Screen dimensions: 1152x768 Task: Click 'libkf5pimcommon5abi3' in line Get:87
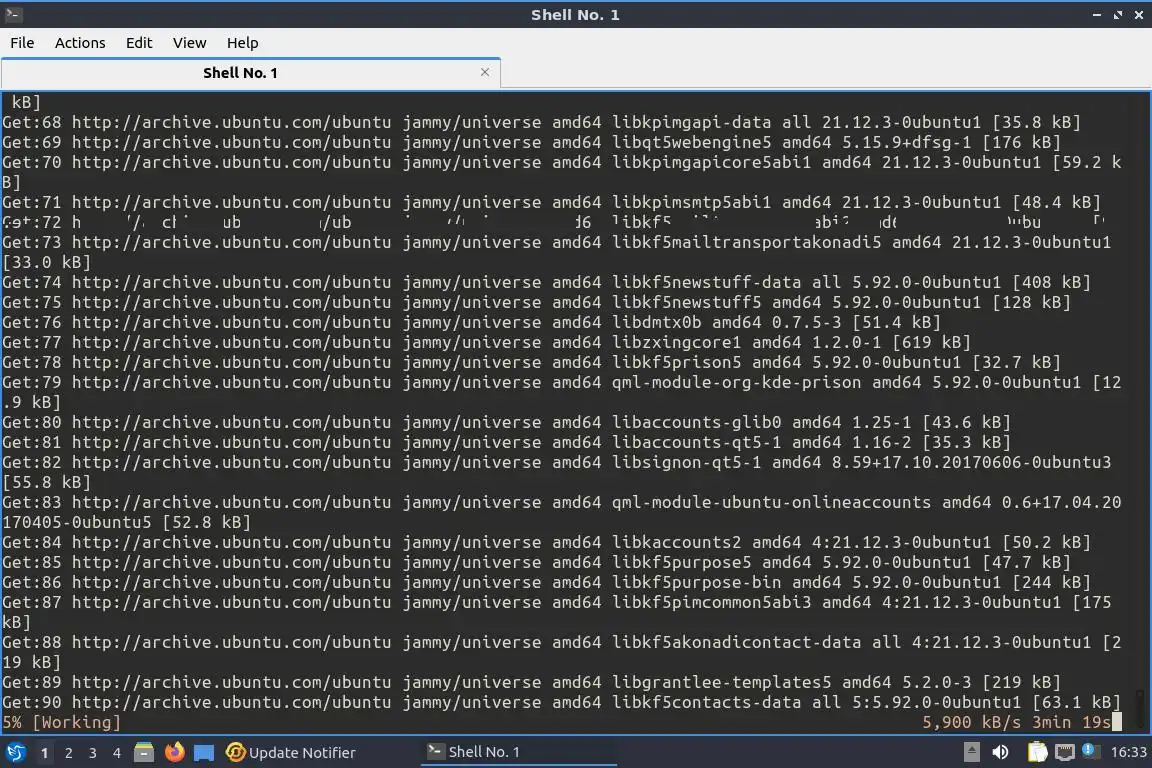711,603
